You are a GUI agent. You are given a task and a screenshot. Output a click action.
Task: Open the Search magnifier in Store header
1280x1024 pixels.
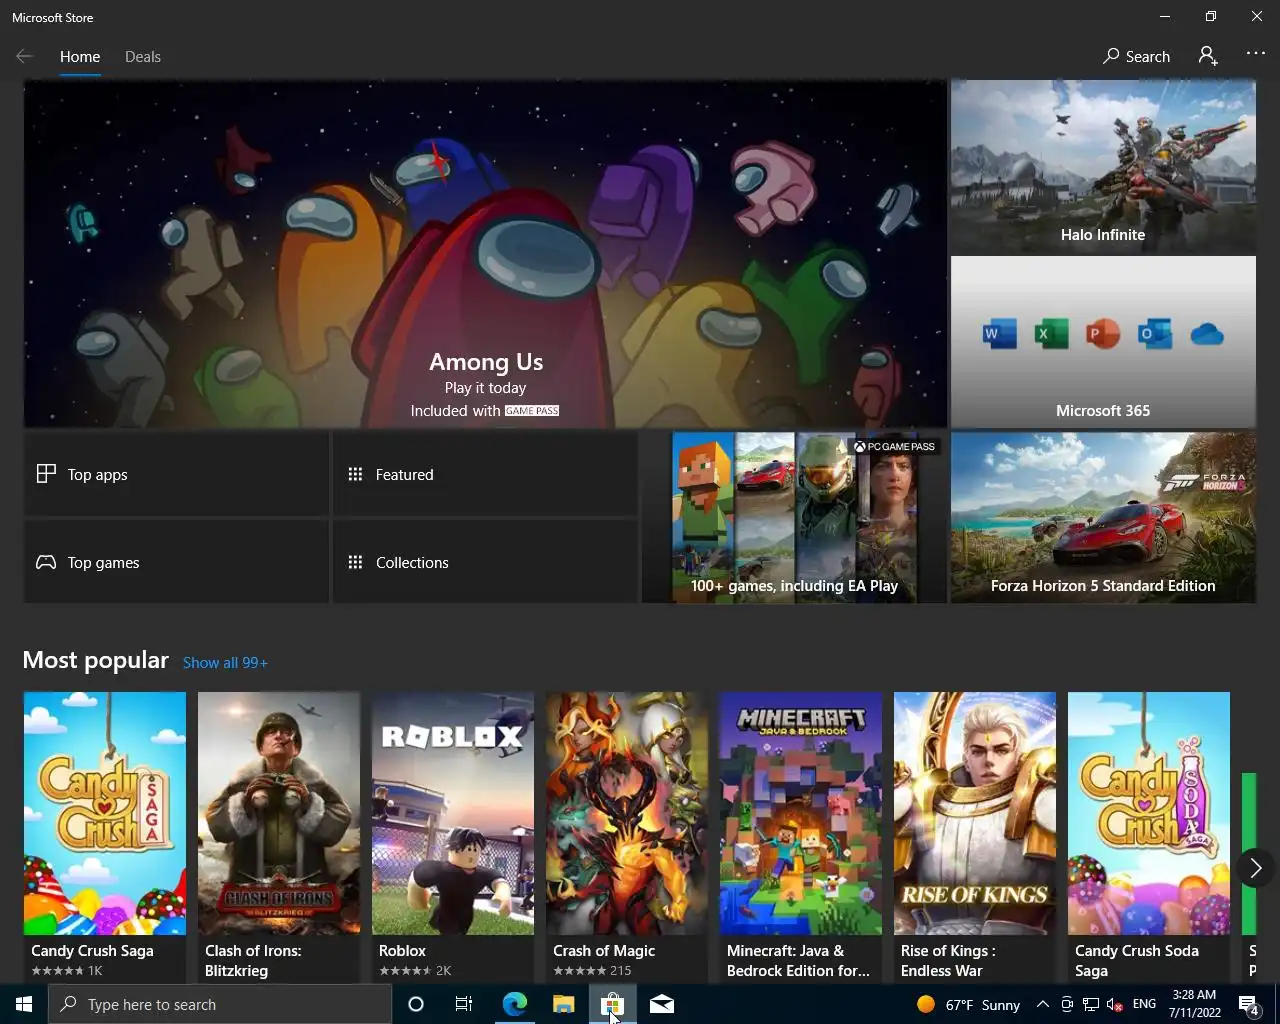coord(1136,57)
